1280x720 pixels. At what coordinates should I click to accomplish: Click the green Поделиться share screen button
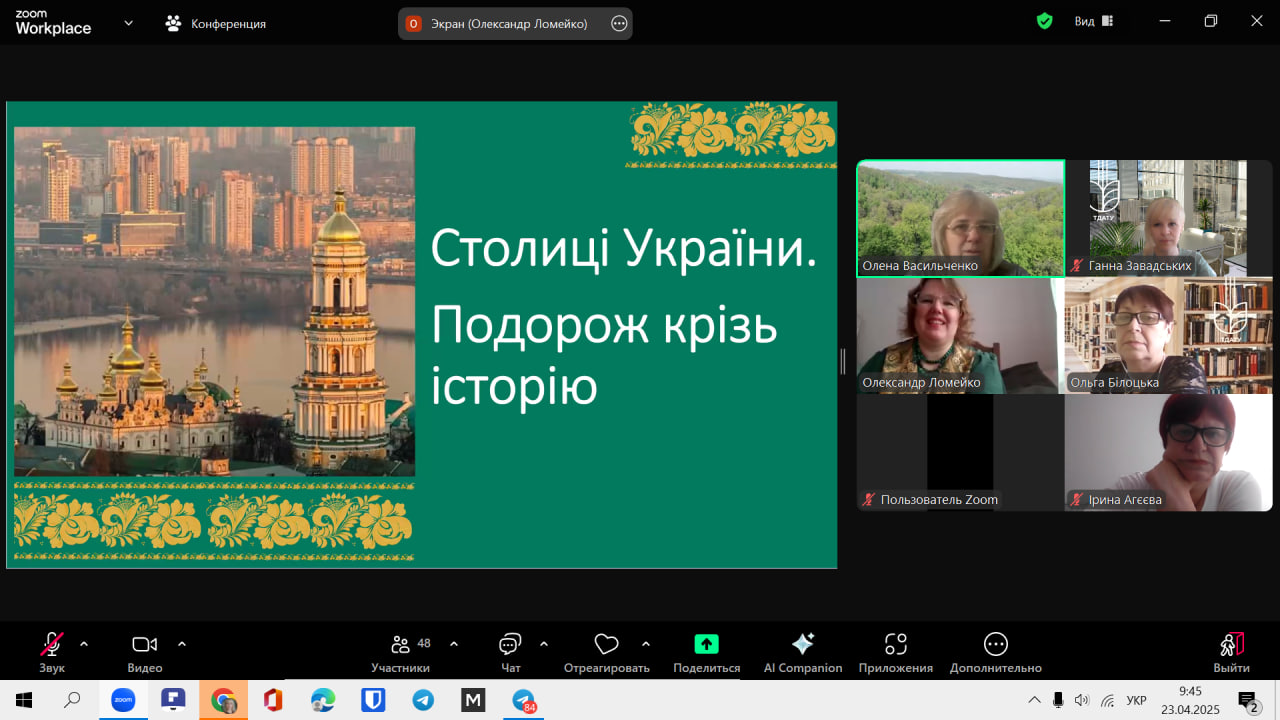click(x=706, y=645)
